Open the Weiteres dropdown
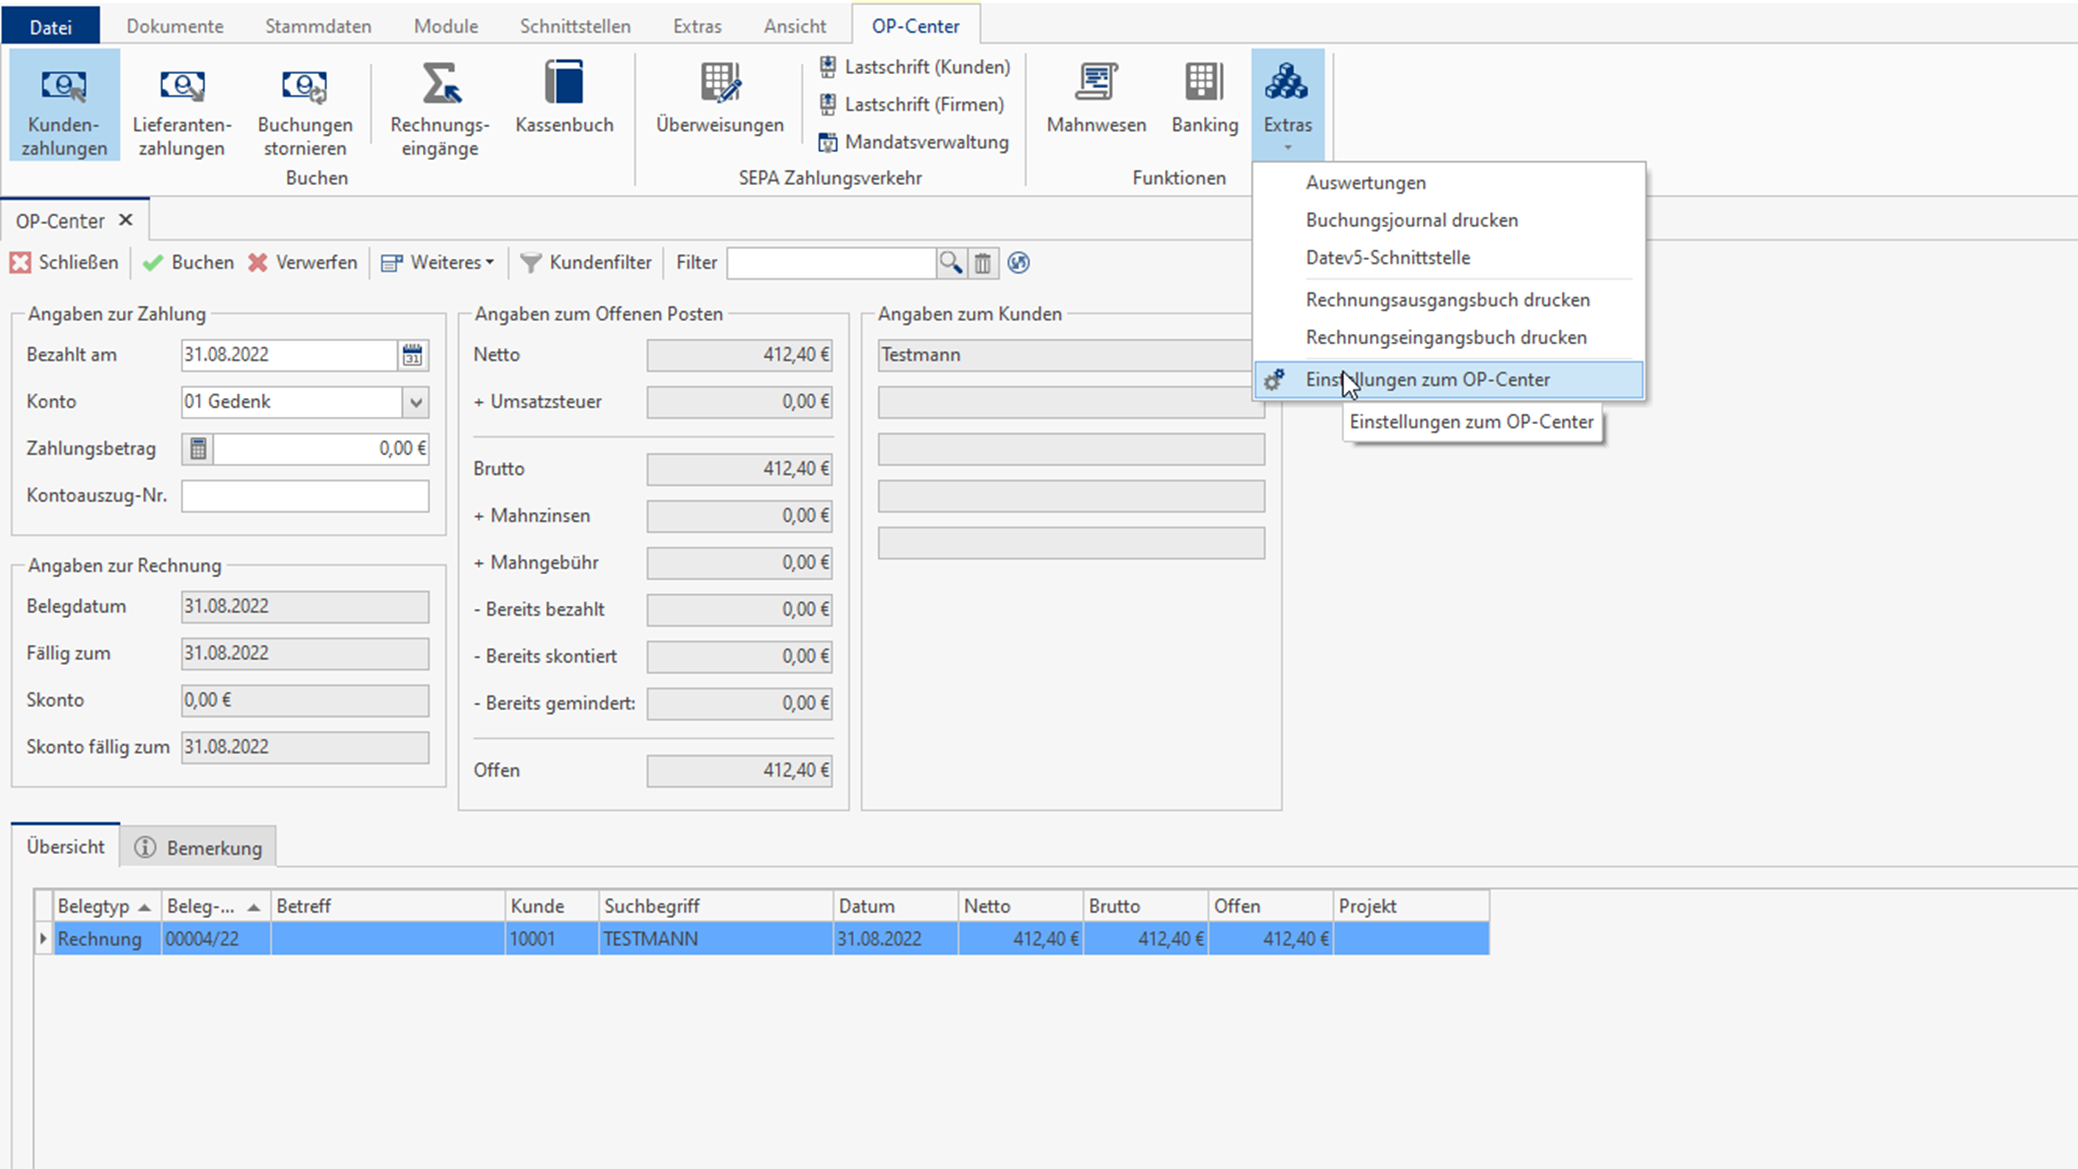 [438, 263]
